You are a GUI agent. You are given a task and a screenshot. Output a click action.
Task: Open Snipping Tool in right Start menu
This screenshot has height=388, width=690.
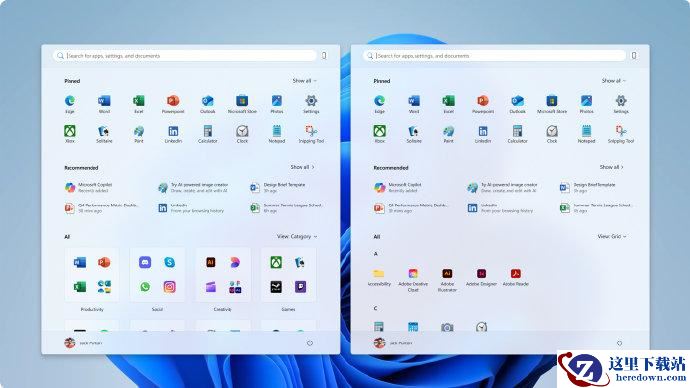pos(620,133)
